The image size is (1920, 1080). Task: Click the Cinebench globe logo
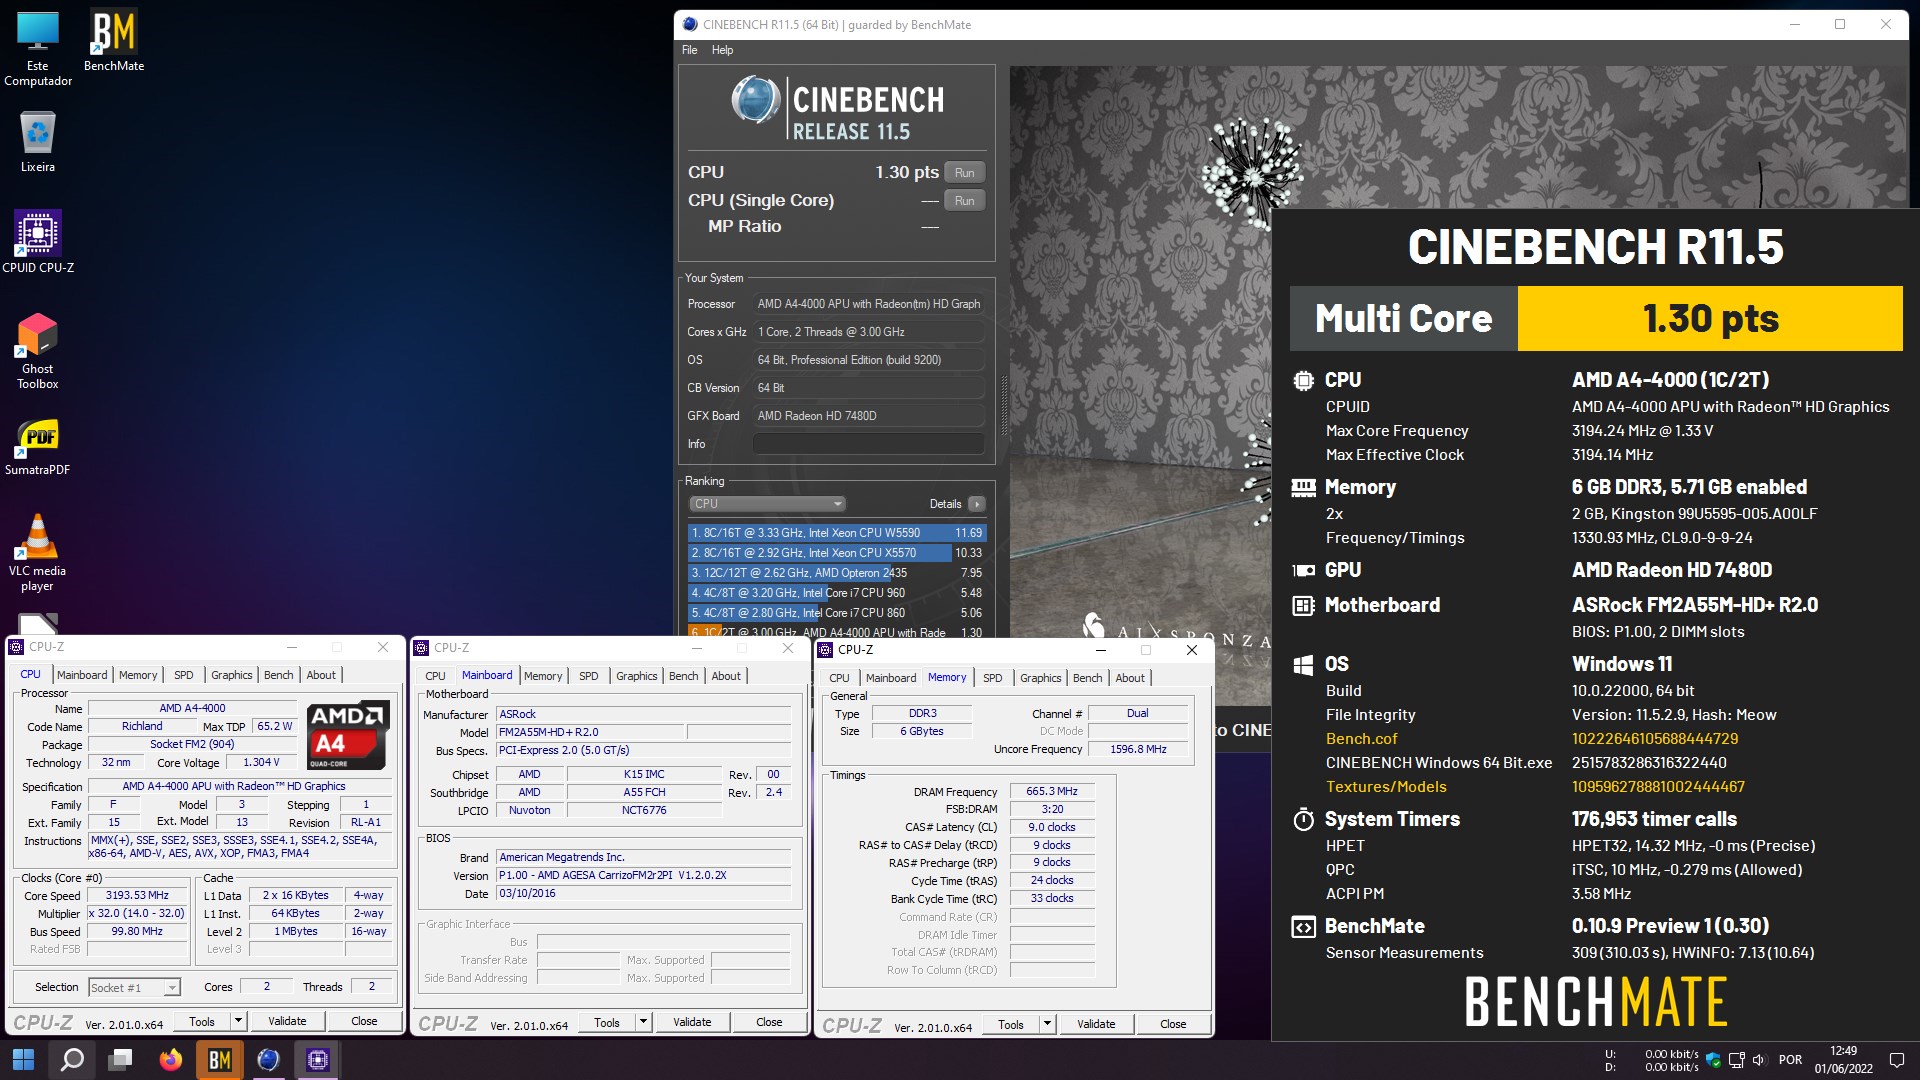[x=755, y=100]
